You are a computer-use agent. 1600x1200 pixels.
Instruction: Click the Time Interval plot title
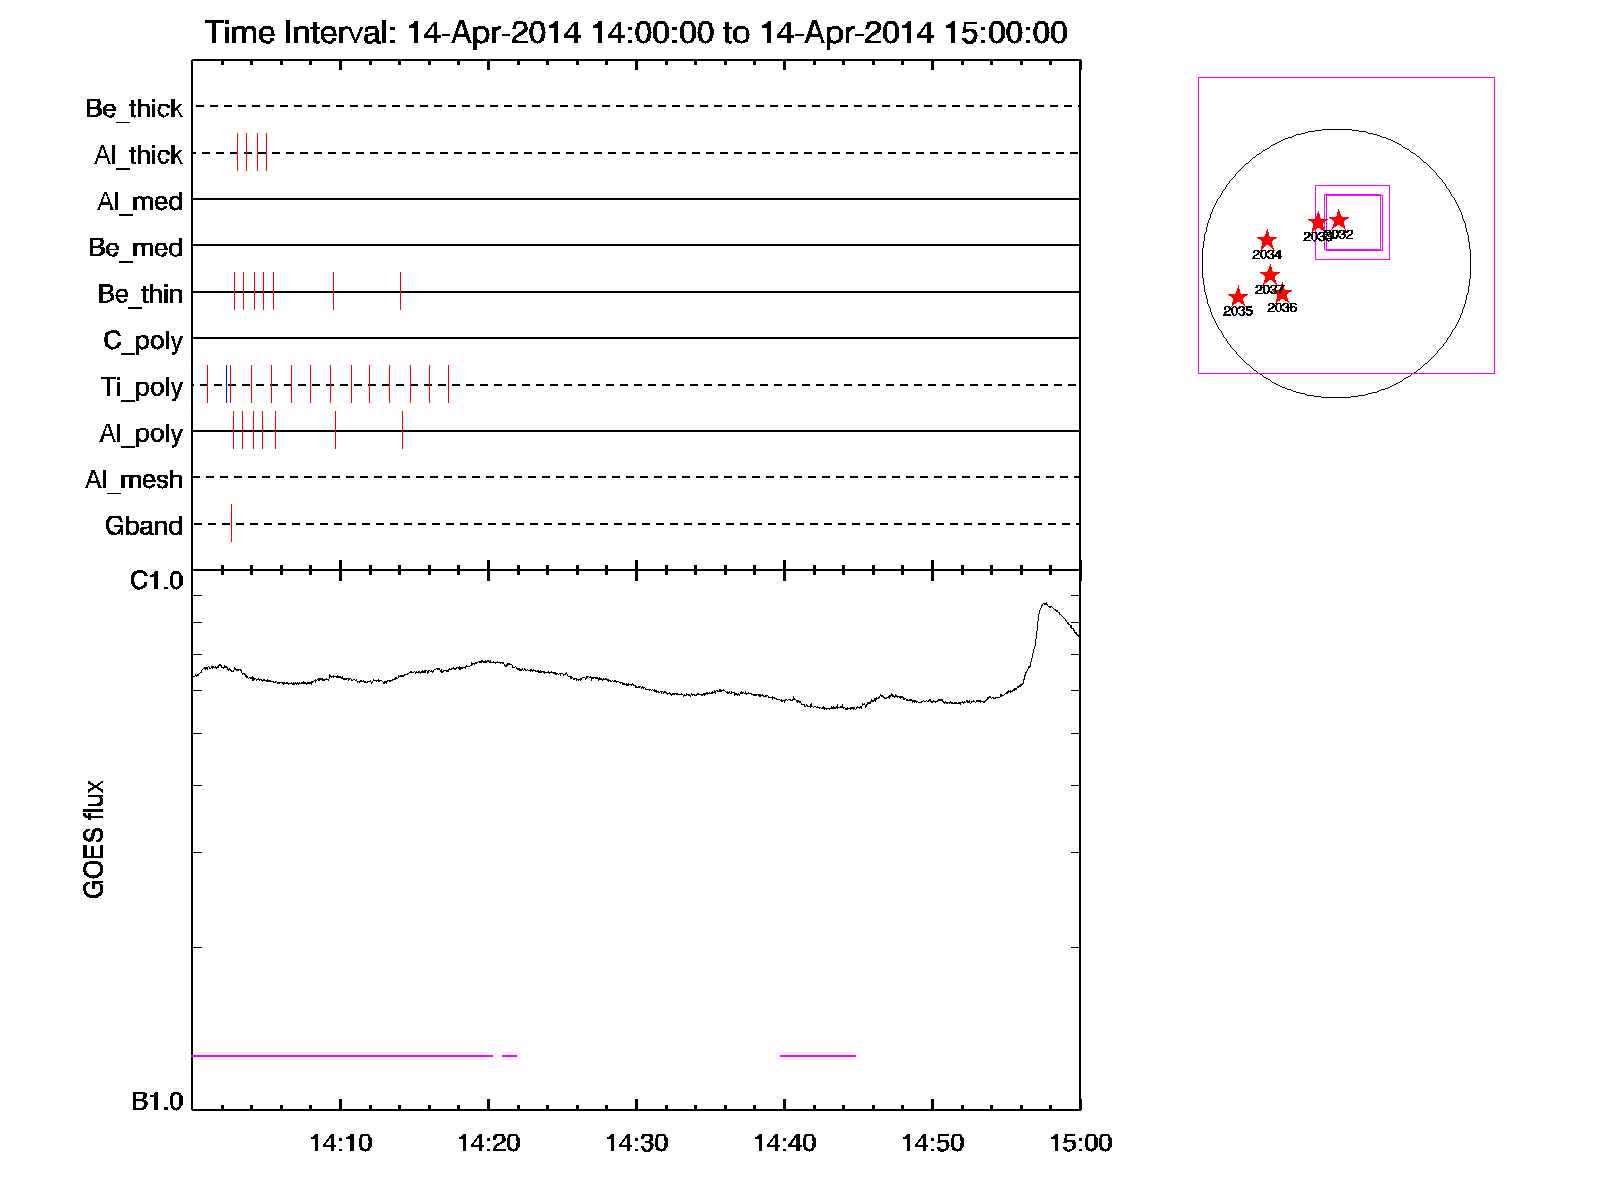pos(636,33)
